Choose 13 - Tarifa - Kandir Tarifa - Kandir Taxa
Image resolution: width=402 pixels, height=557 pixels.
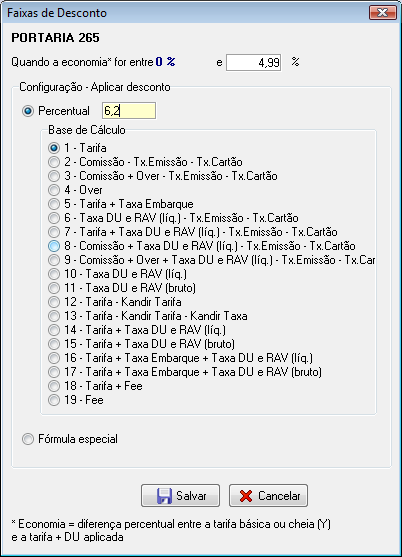point(54,316)
